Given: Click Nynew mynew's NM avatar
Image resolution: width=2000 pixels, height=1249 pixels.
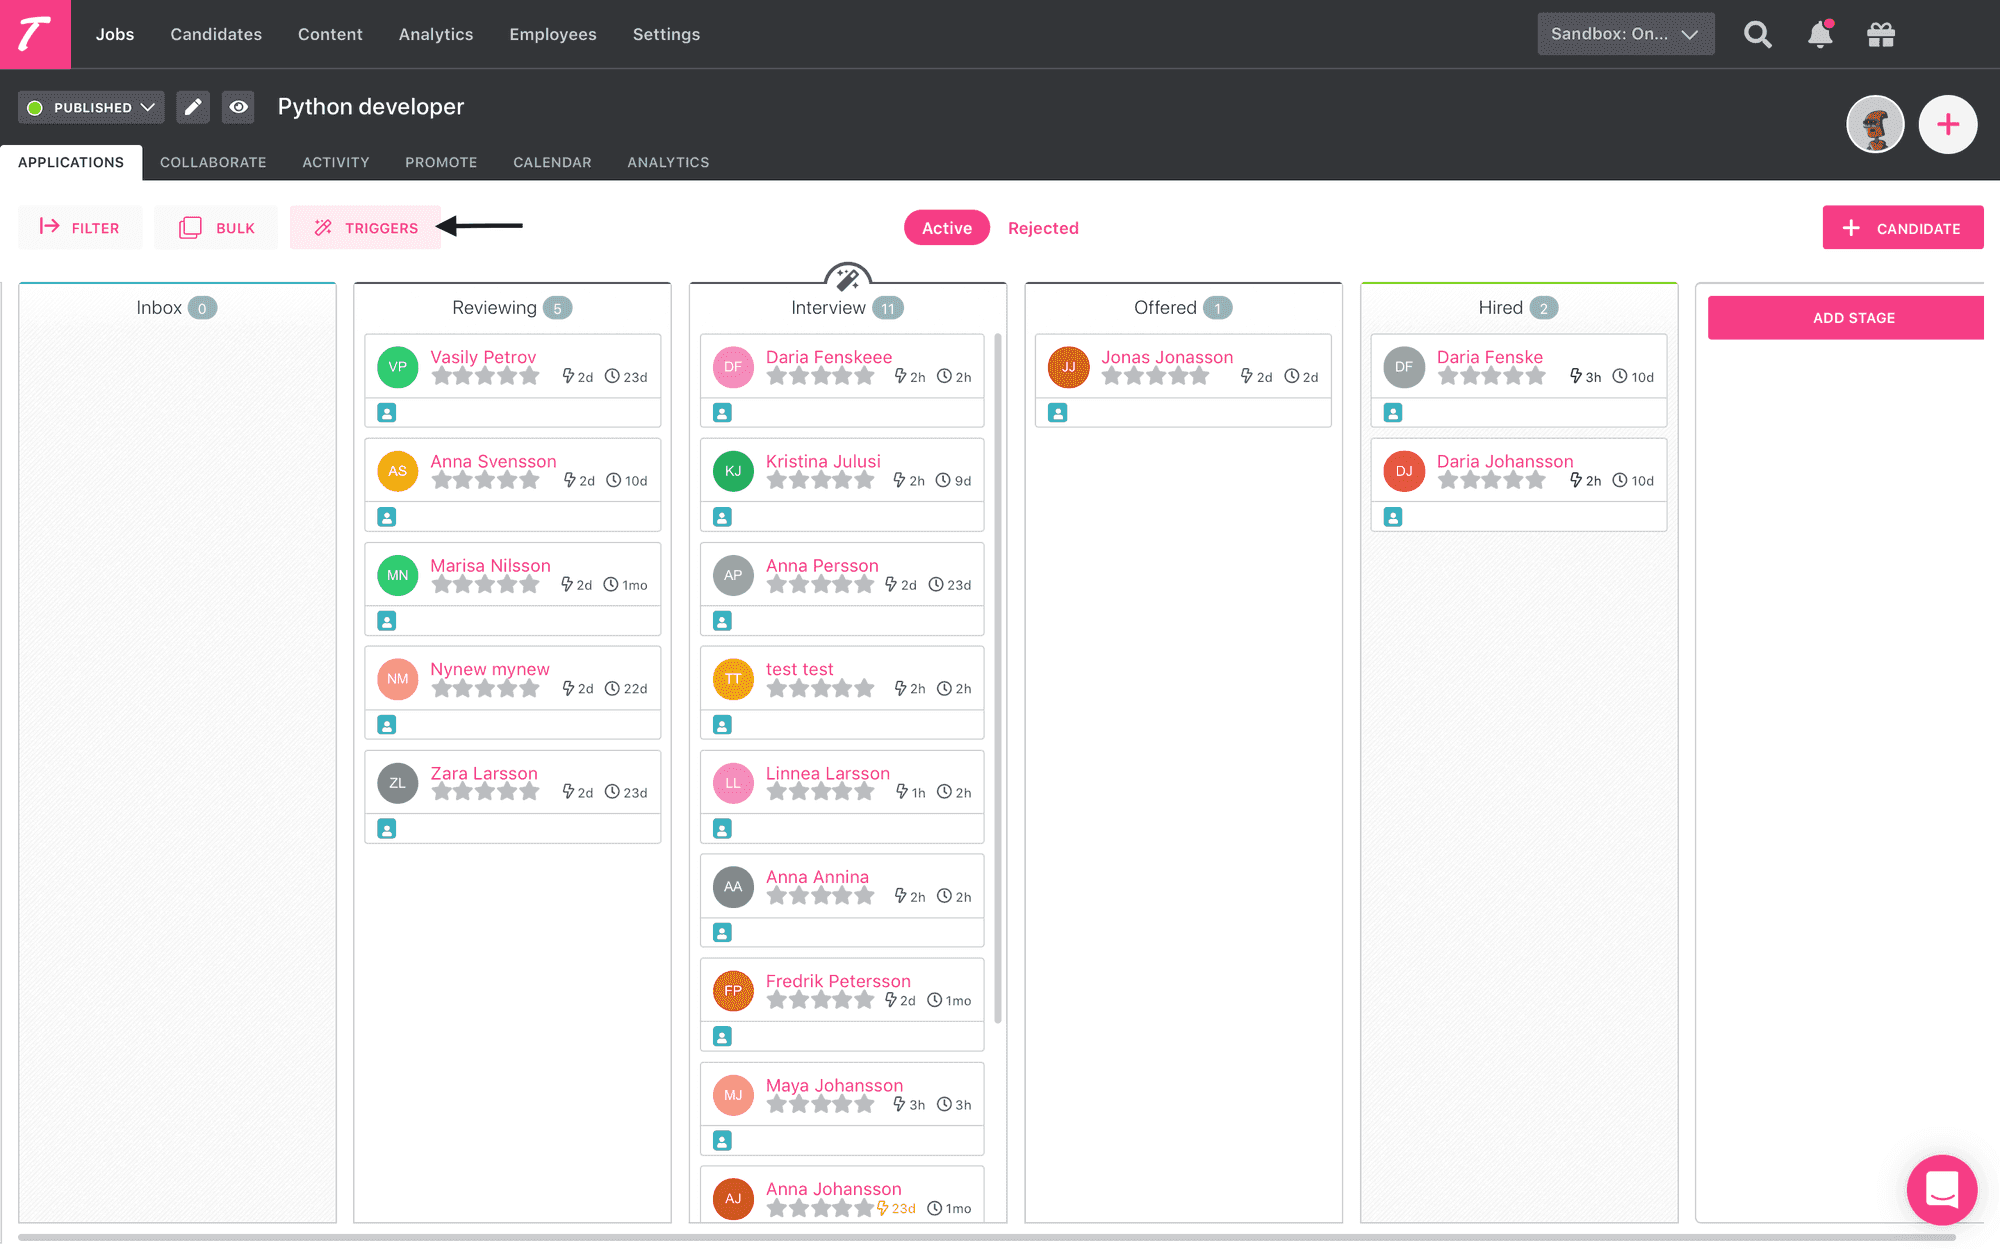Looking at the screenshot, I should point(398,679).
